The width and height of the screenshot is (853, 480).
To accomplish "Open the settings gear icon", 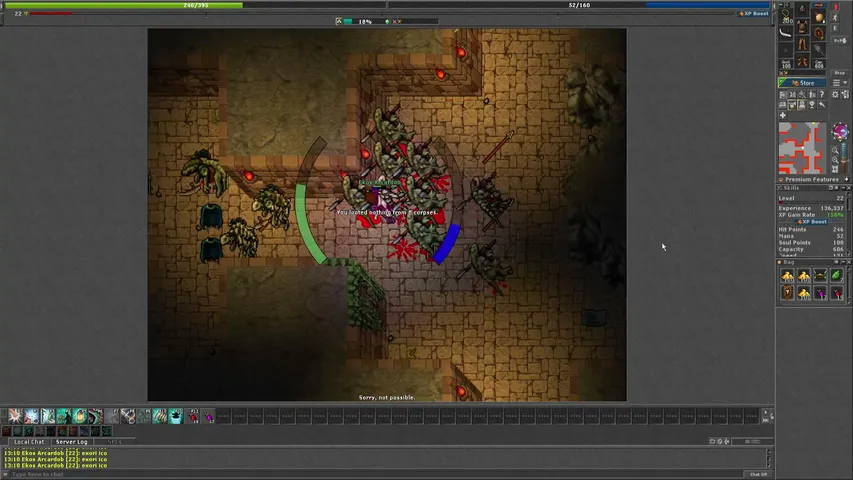I will click(836, 94).
